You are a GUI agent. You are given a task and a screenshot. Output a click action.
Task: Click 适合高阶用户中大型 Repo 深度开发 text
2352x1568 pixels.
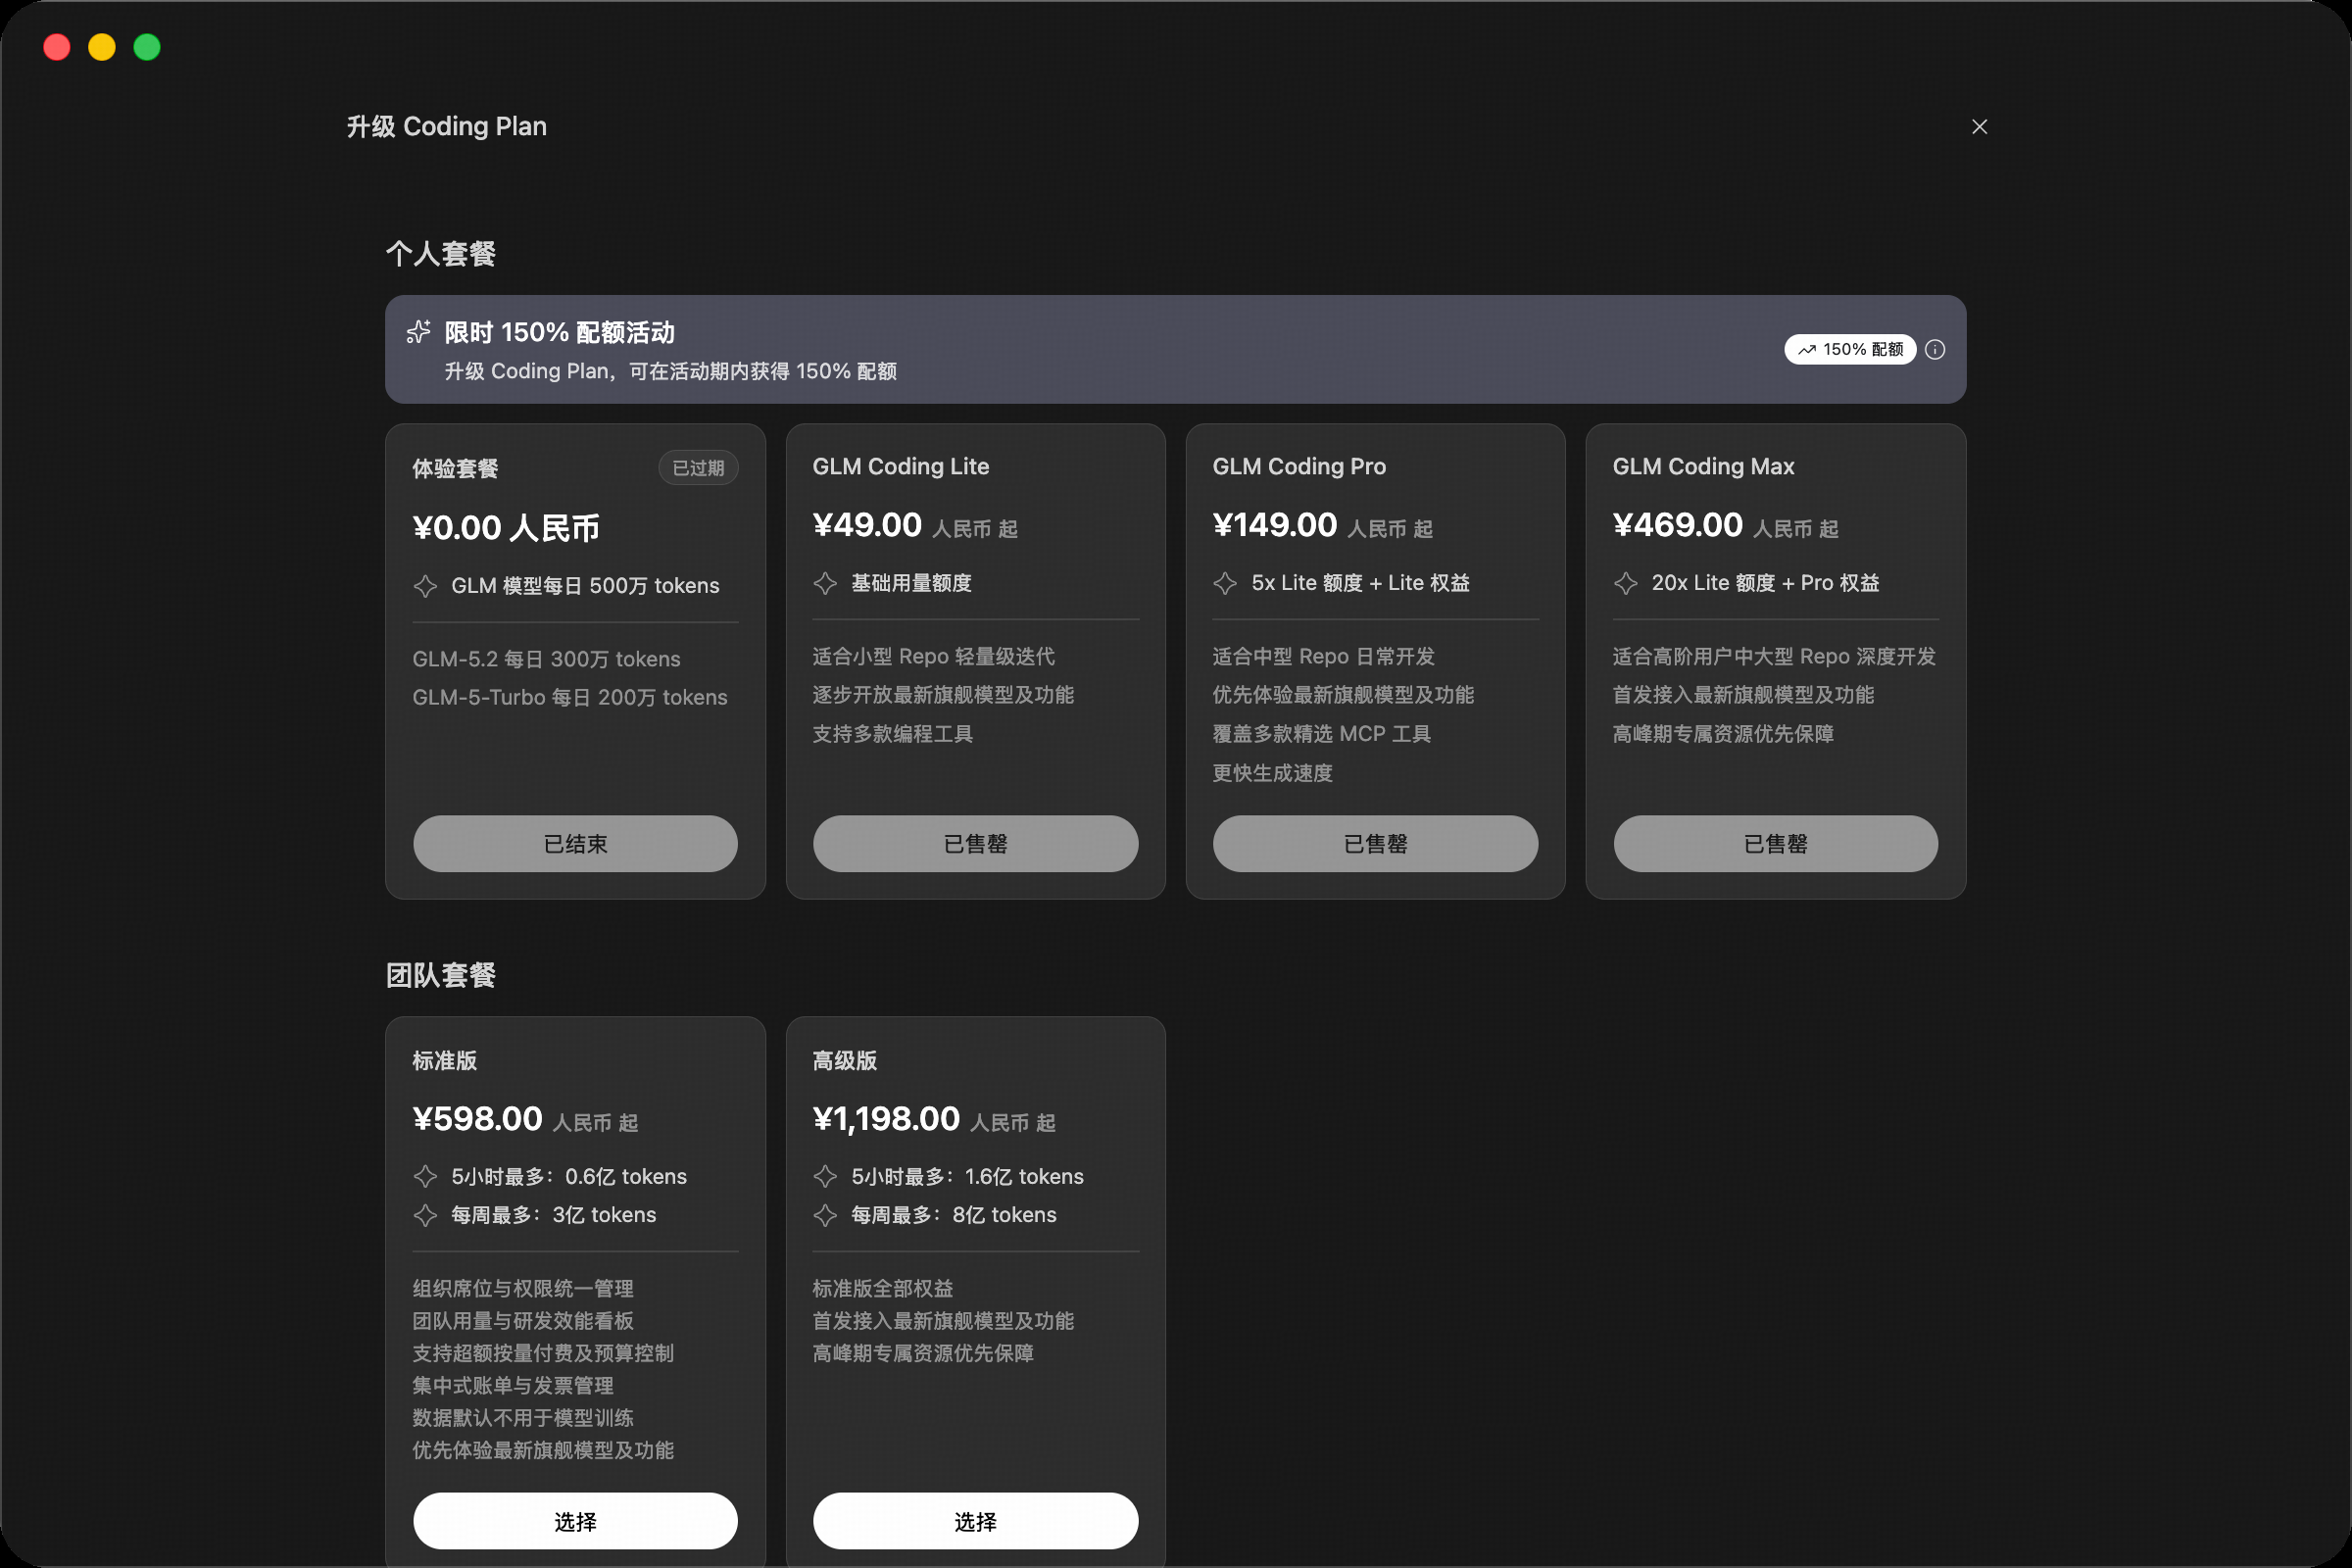pyautogui.click(x=1775, y=656)
